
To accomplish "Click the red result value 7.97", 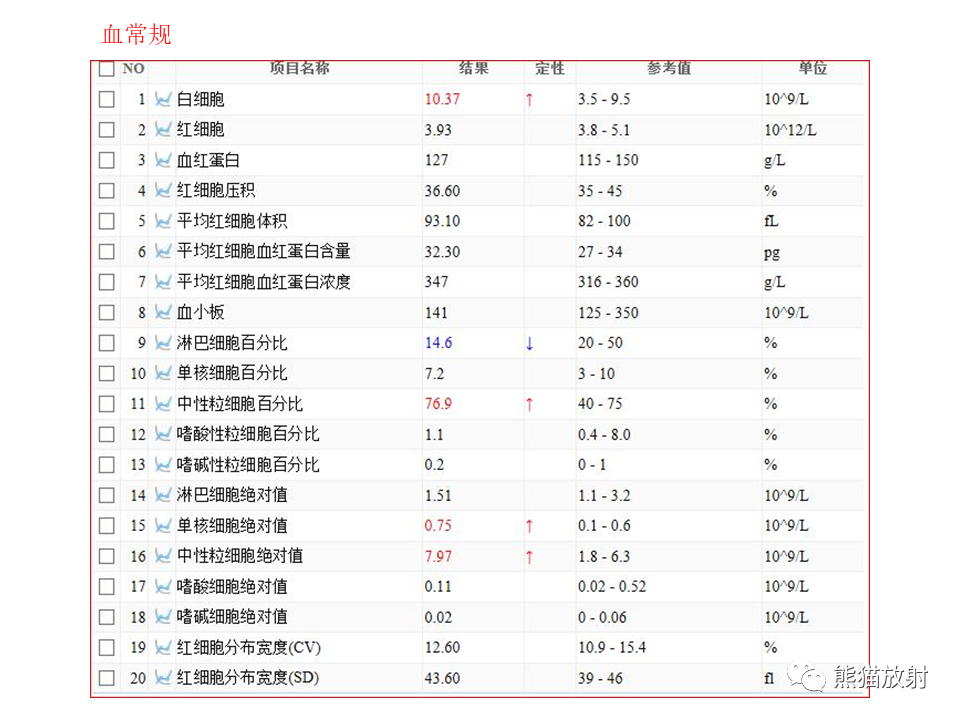I will [438, 556].
